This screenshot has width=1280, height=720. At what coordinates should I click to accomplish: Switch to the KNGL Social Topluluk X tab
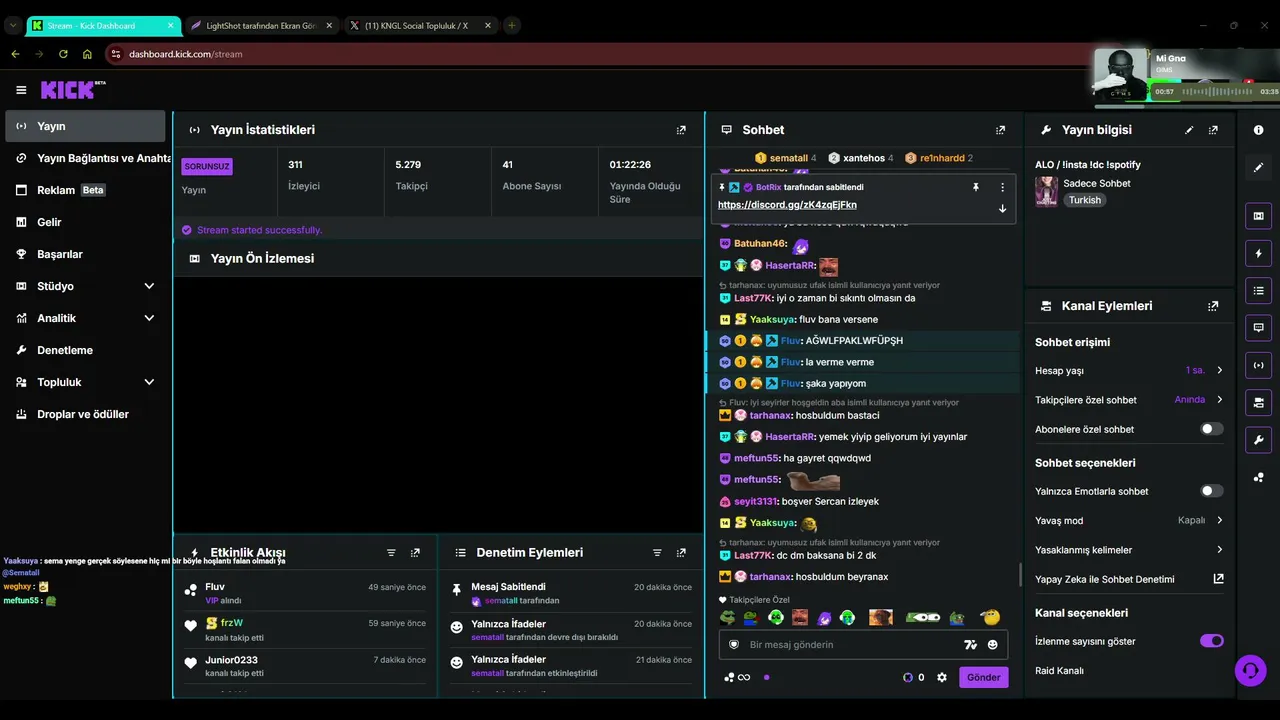coord(418,25)
